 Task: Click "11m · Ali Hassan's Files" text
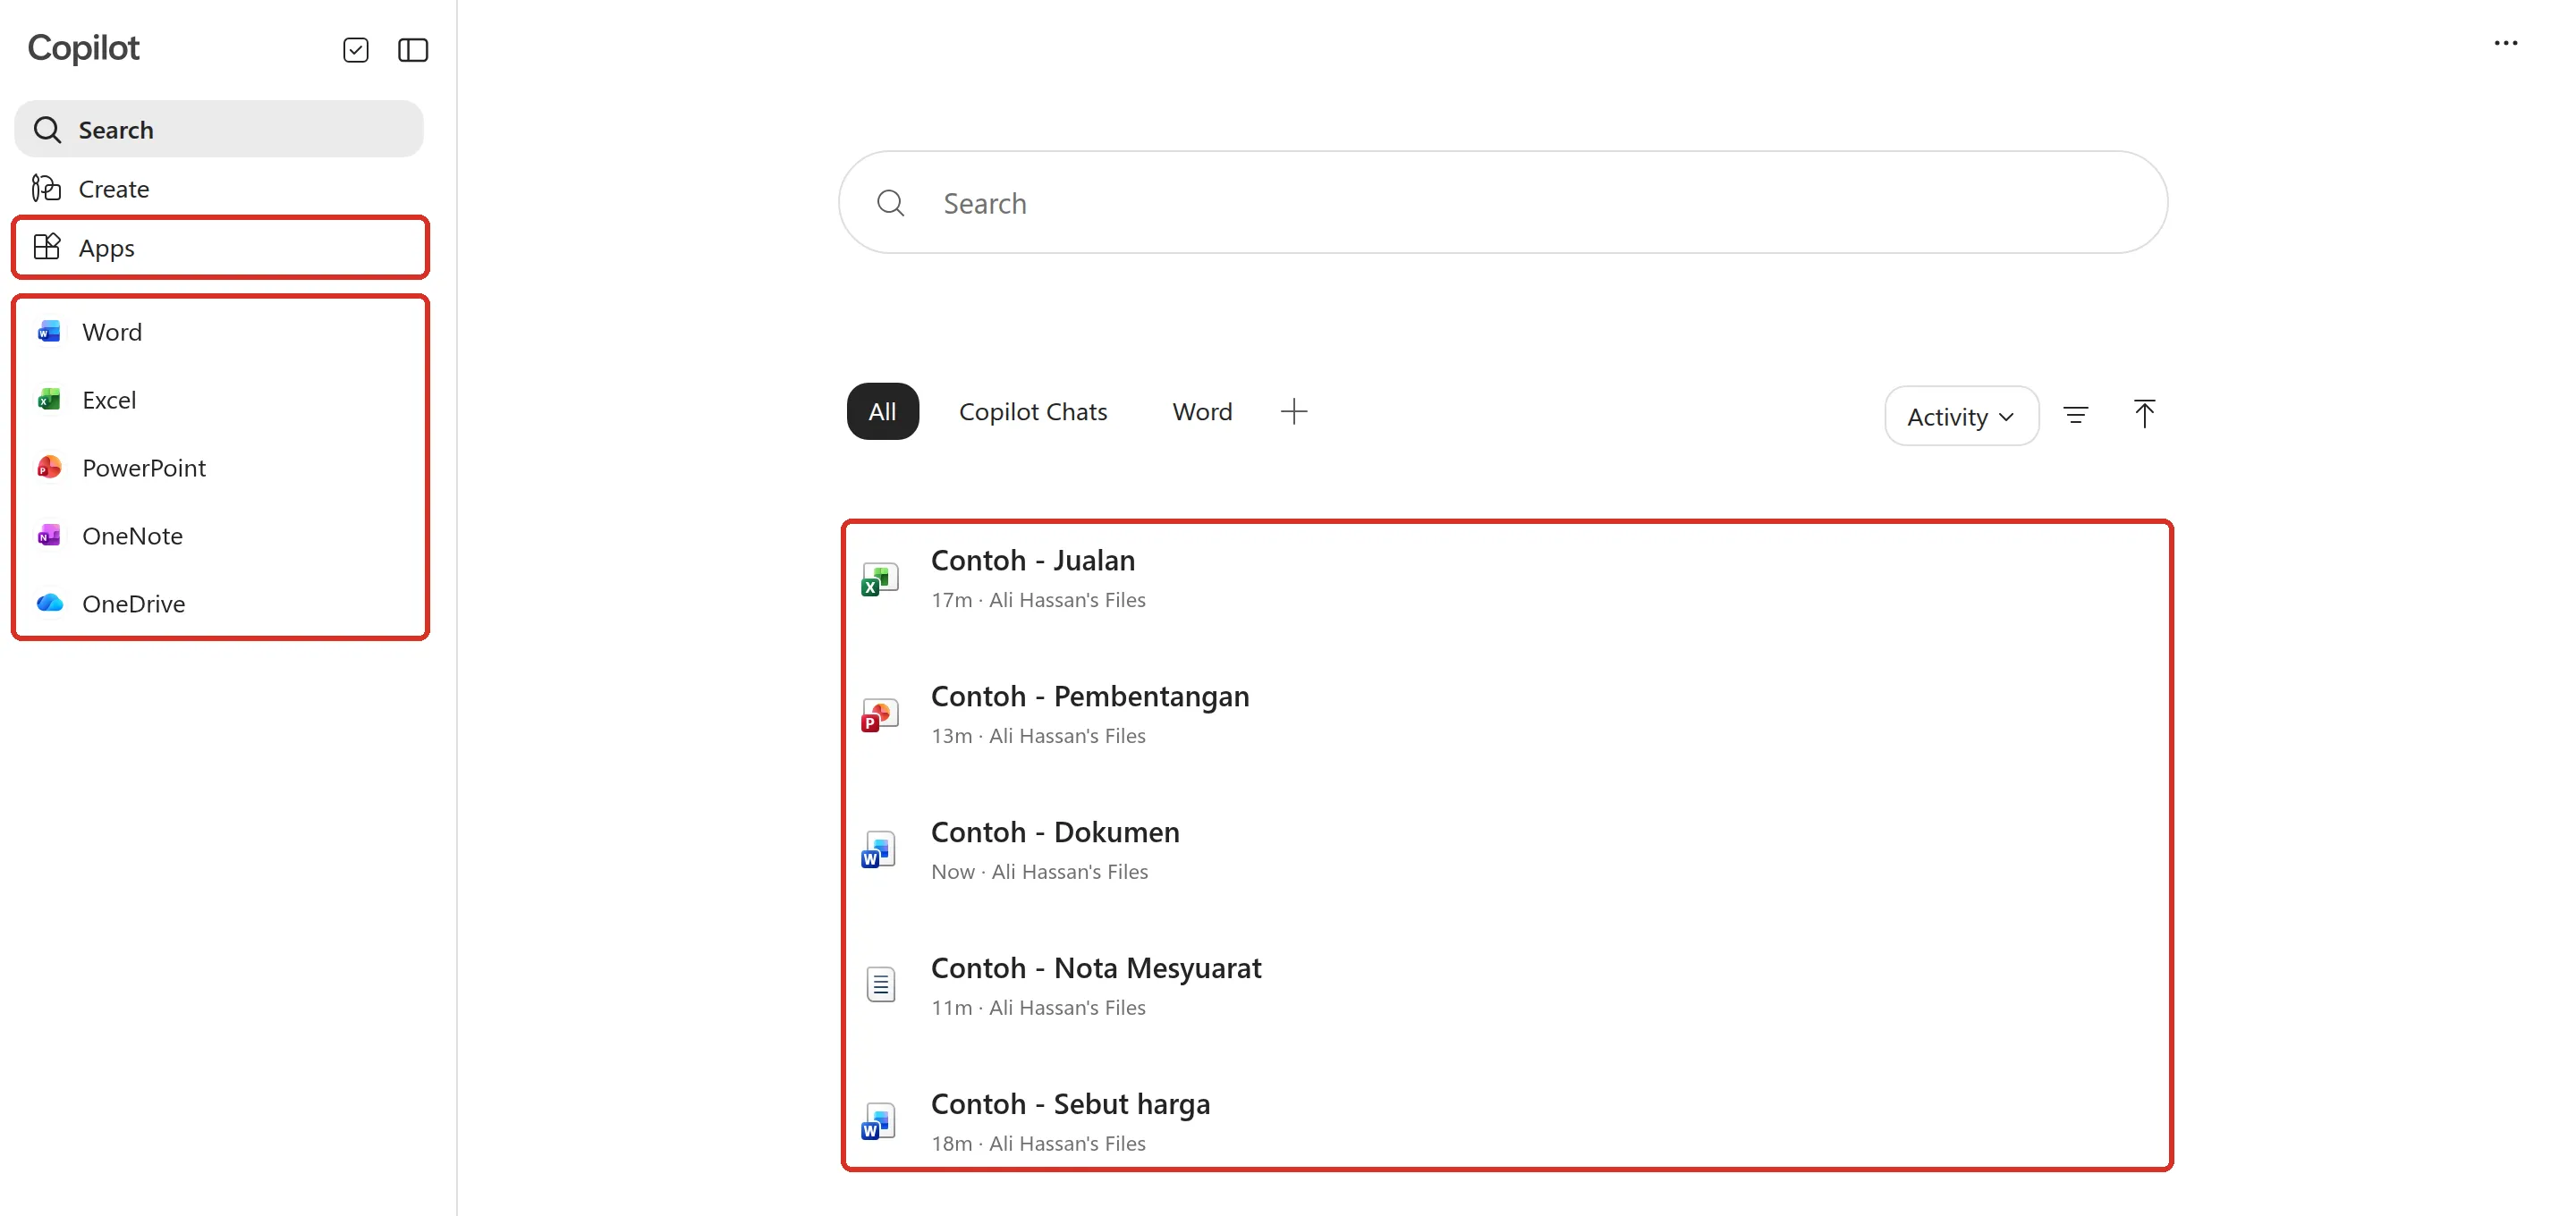coord(1038,1008)
